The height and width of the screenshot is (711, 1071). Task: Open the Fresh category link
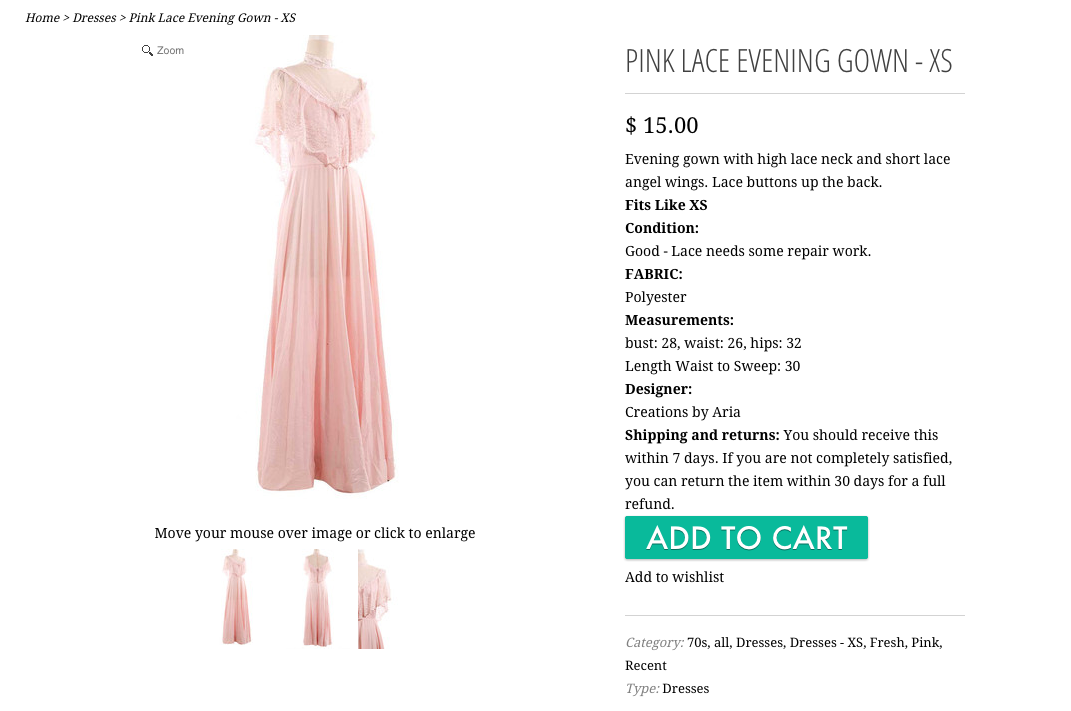(x=886, y=642)
